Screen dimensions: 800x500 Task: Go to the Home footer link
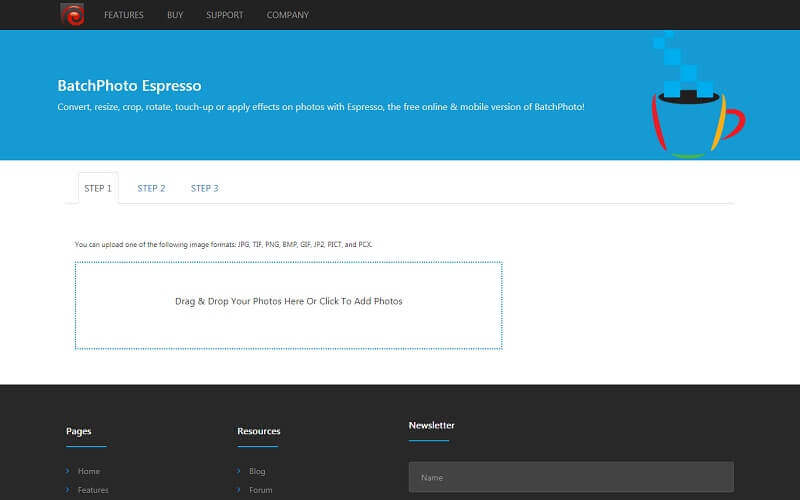[89, 471]
